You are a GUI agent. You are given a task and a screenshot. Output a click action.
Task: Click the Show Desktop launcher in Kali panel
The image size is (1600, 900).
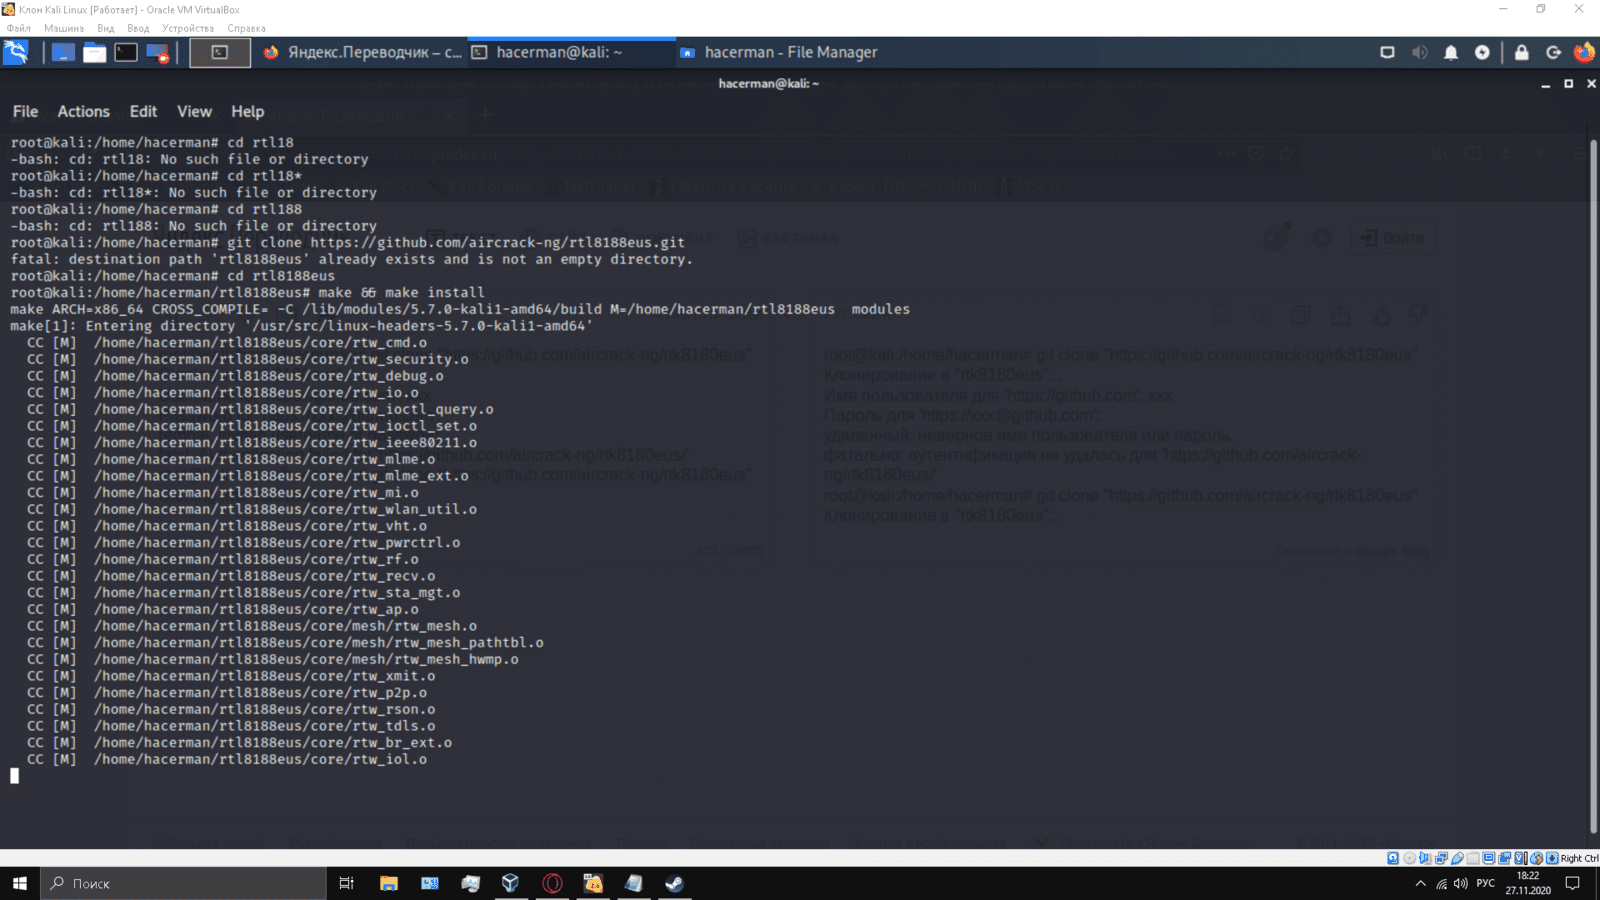tap(63, 52)
